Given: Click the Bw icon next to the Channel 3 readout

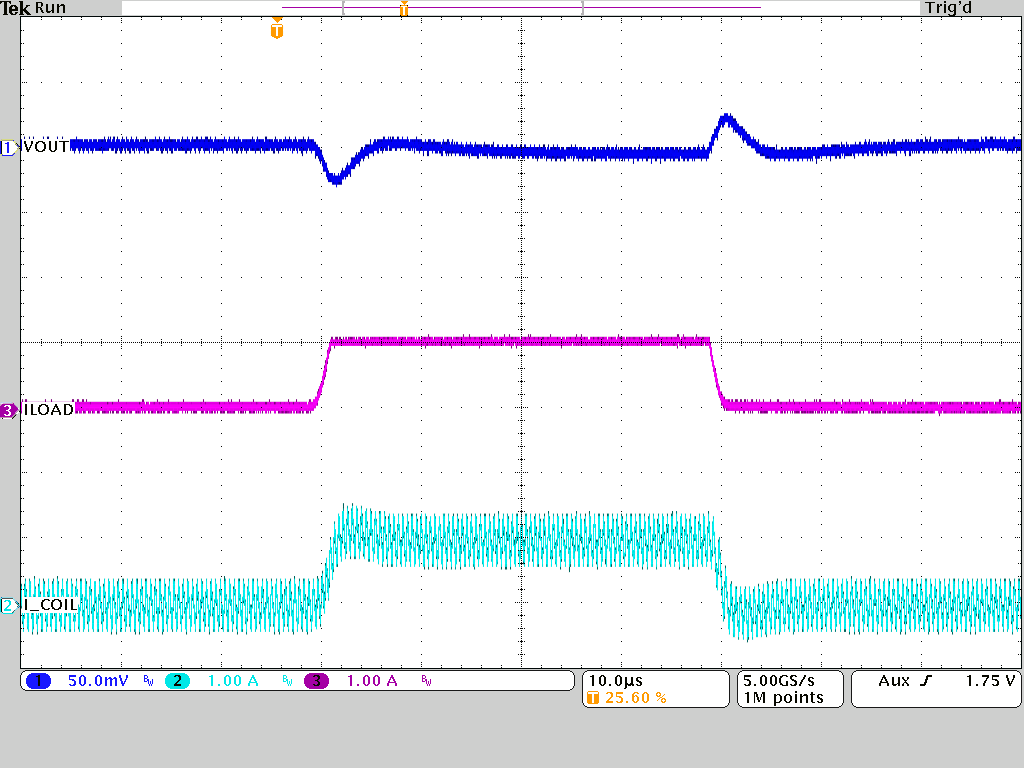Looking at the screenshot, I should (x=424, y=680).
